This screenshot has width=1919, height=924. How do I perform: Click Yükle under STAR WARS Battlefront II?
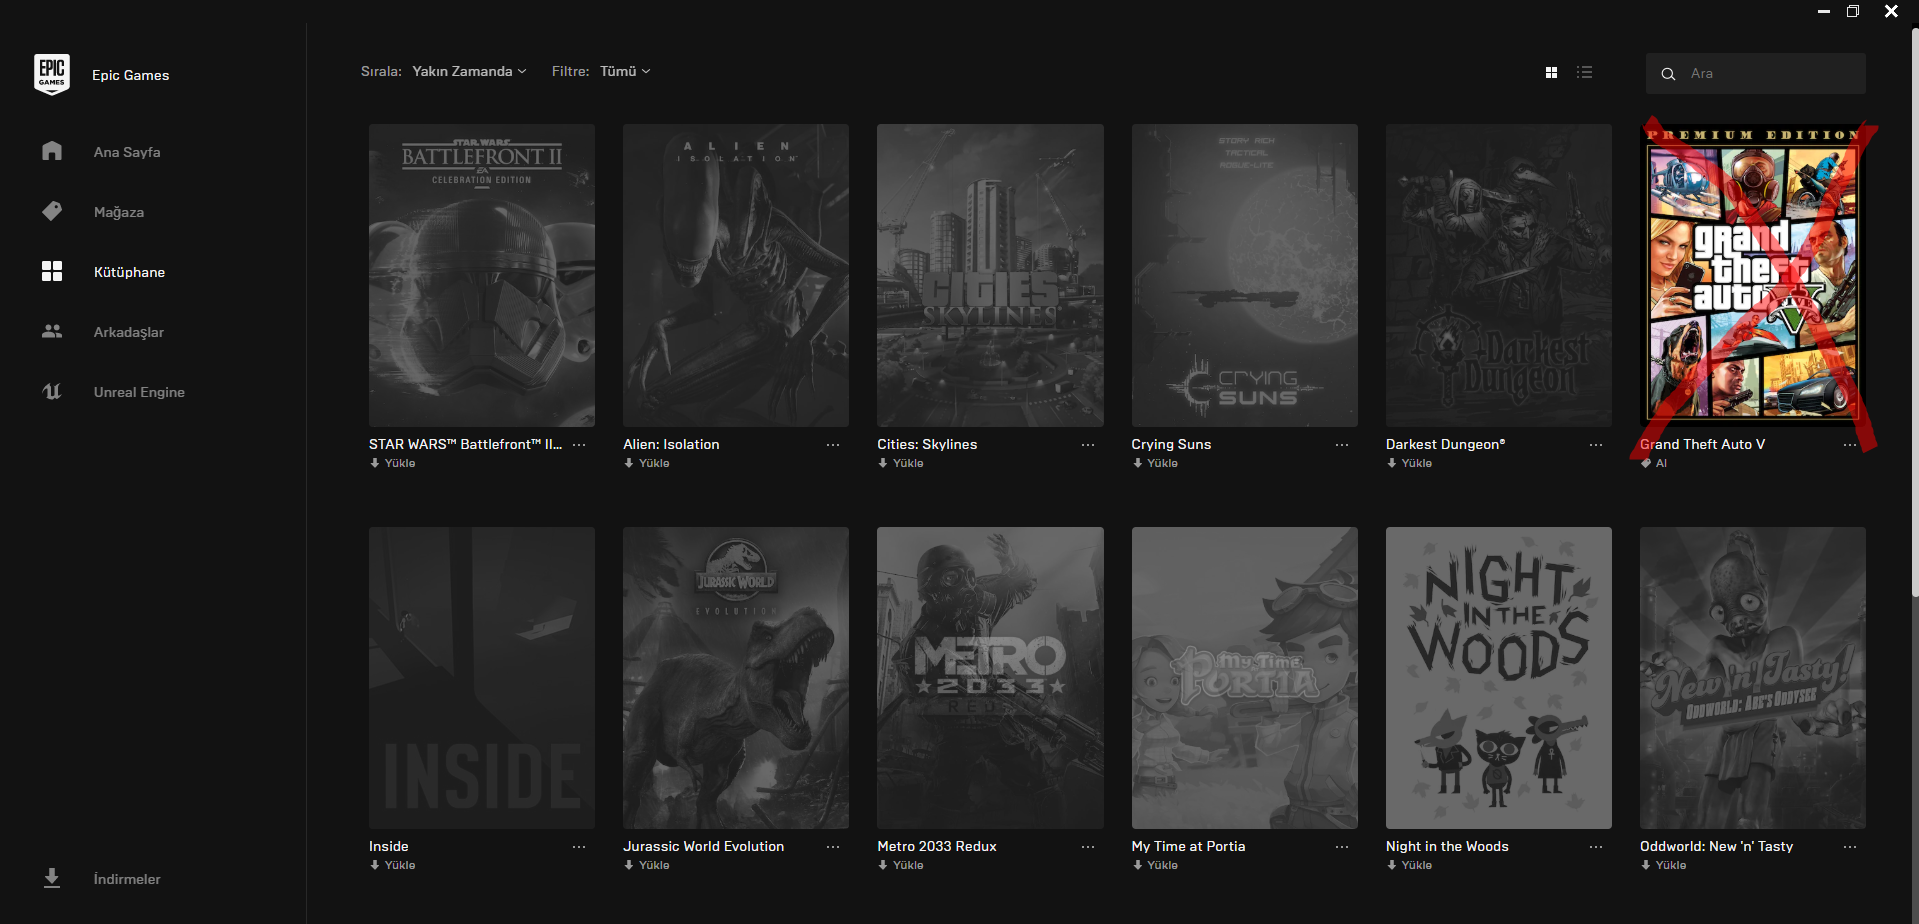[x=393, y=463]
